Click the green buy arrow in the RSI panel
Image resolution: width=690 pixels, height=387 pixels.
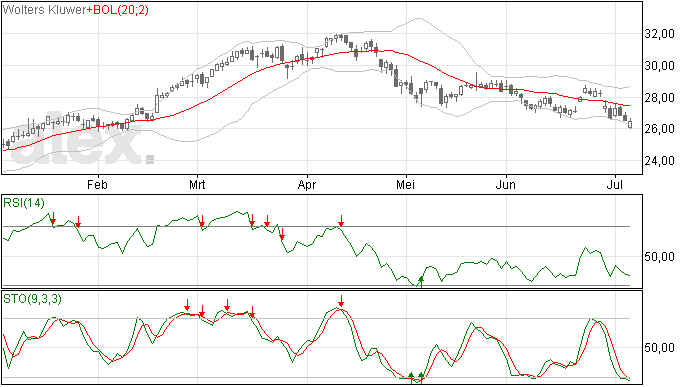421,282
